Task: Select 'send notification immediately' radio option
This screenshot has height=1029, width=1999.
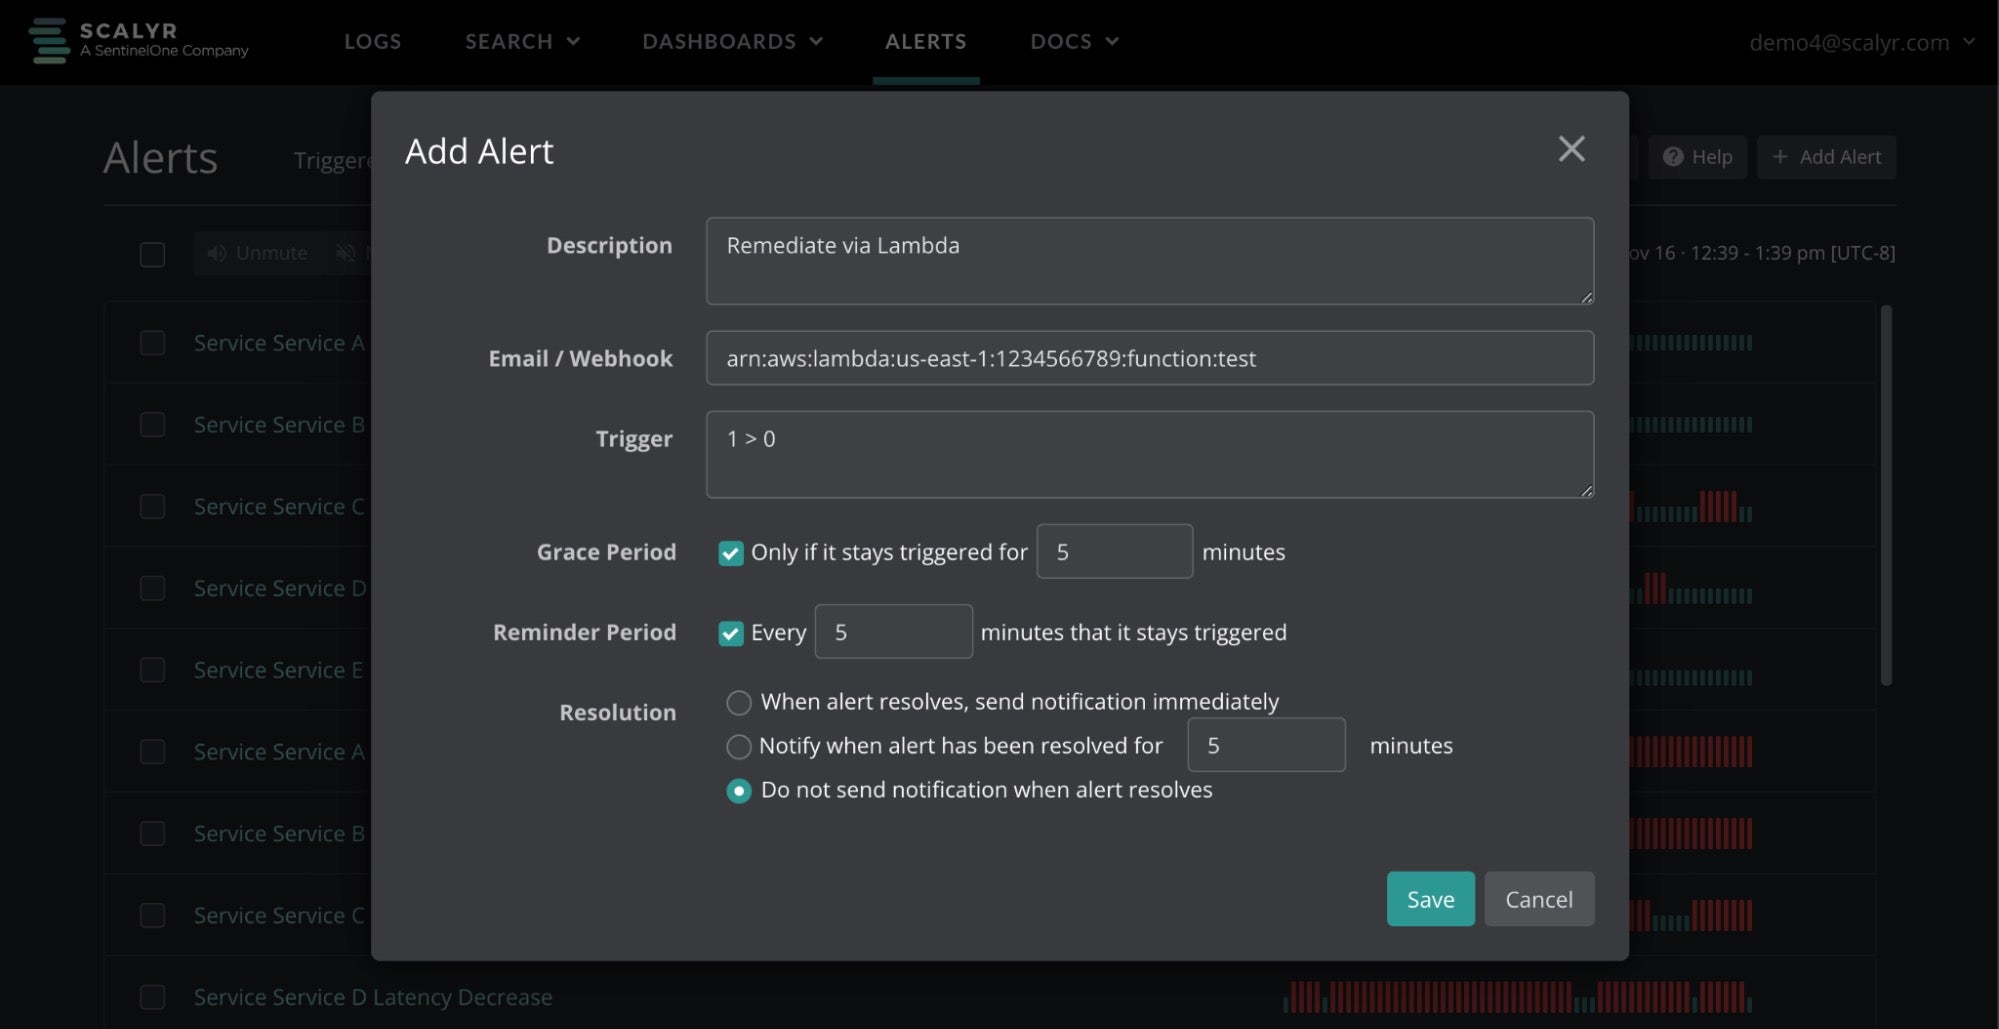Action: (x=739, y=703)
